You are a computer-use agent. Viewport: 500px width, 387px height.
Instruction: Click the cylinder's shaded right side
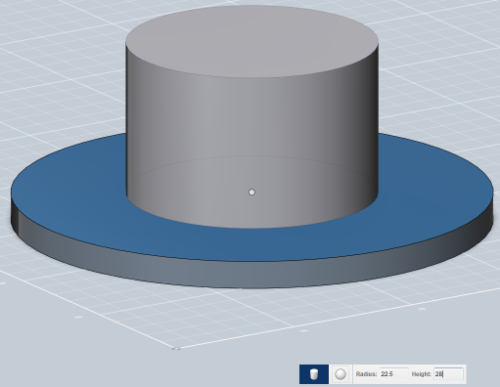360,133
